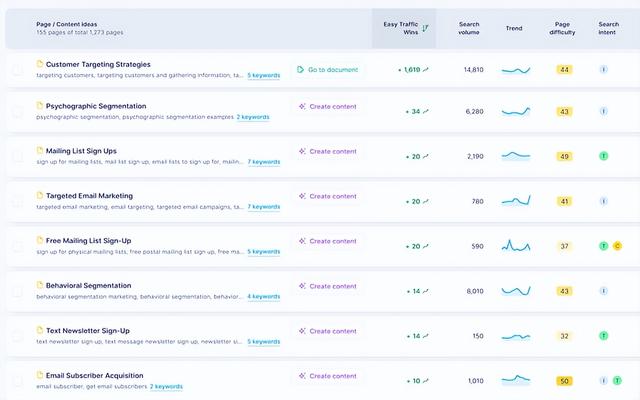Click the document icon beside Customer Targeting Strategies
Screen dimensions: 640x400
[x=40, y=64]
